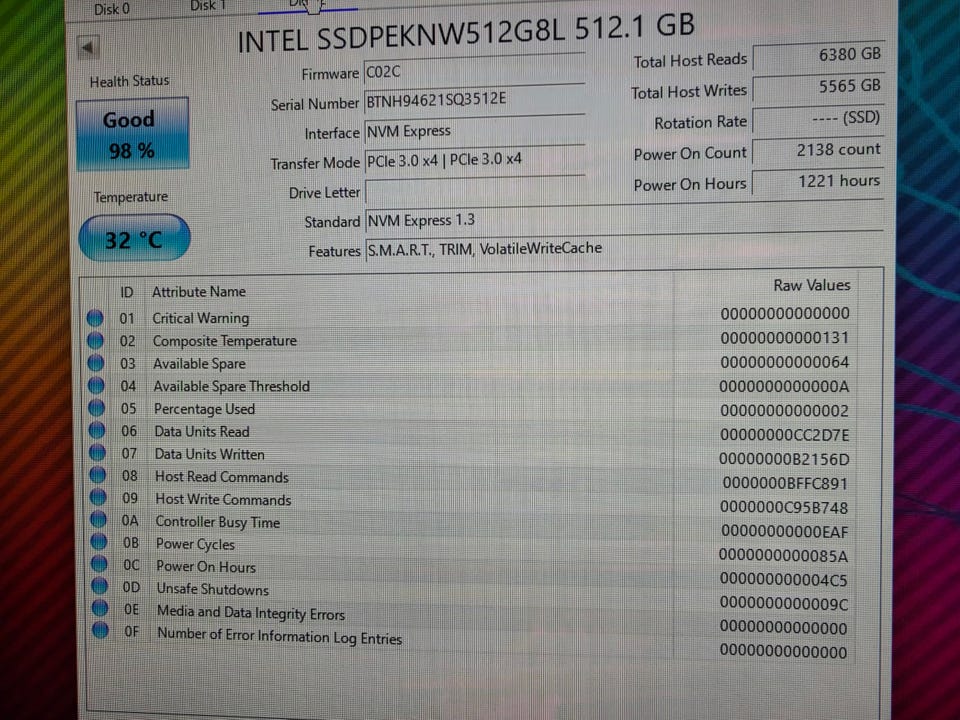Screen dimensions: 960x720
Task: Click the status circle for Available Spare Threshold
Action: 96,386
